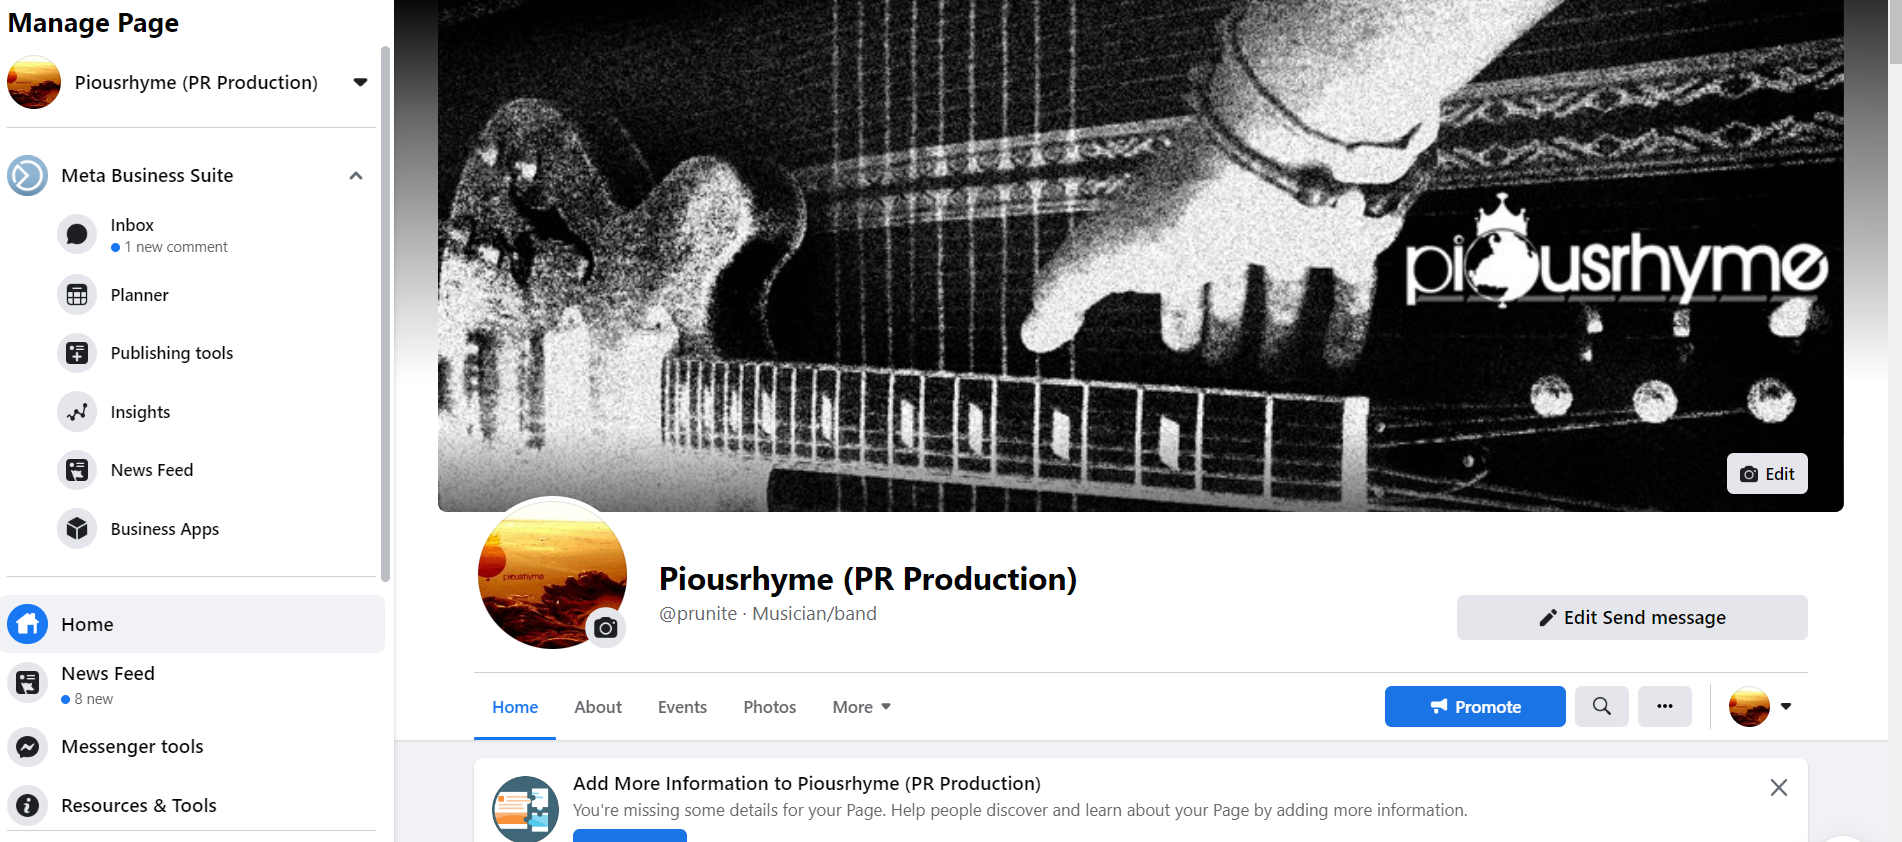
Task: Open the Inbox chat bubble icon
Action: point(77,235)
